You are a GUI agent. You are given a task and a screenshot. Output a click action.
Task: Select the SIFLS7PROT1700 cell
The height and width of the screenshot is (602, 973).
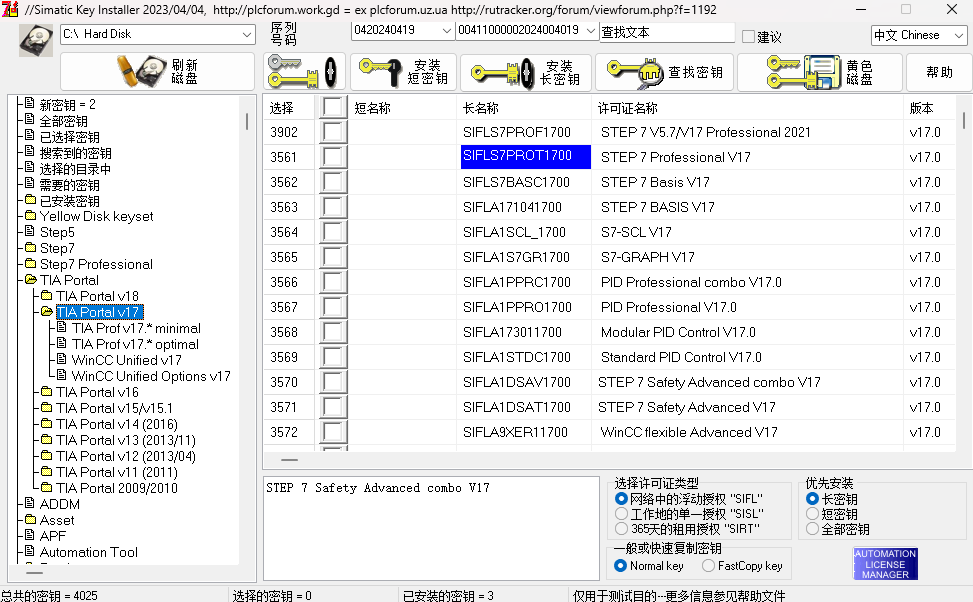point(526,156)
